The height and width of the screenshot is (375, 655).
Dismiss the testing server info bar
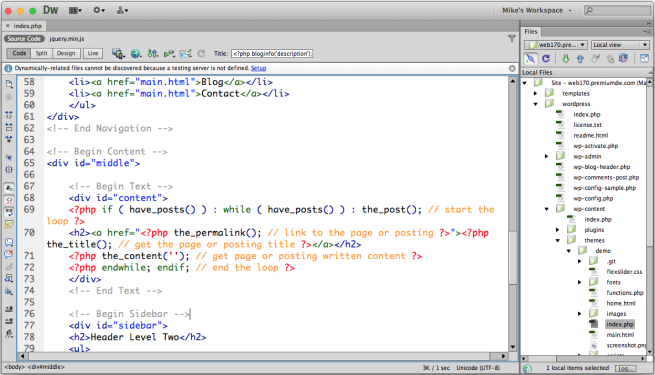tap(512, 68)
